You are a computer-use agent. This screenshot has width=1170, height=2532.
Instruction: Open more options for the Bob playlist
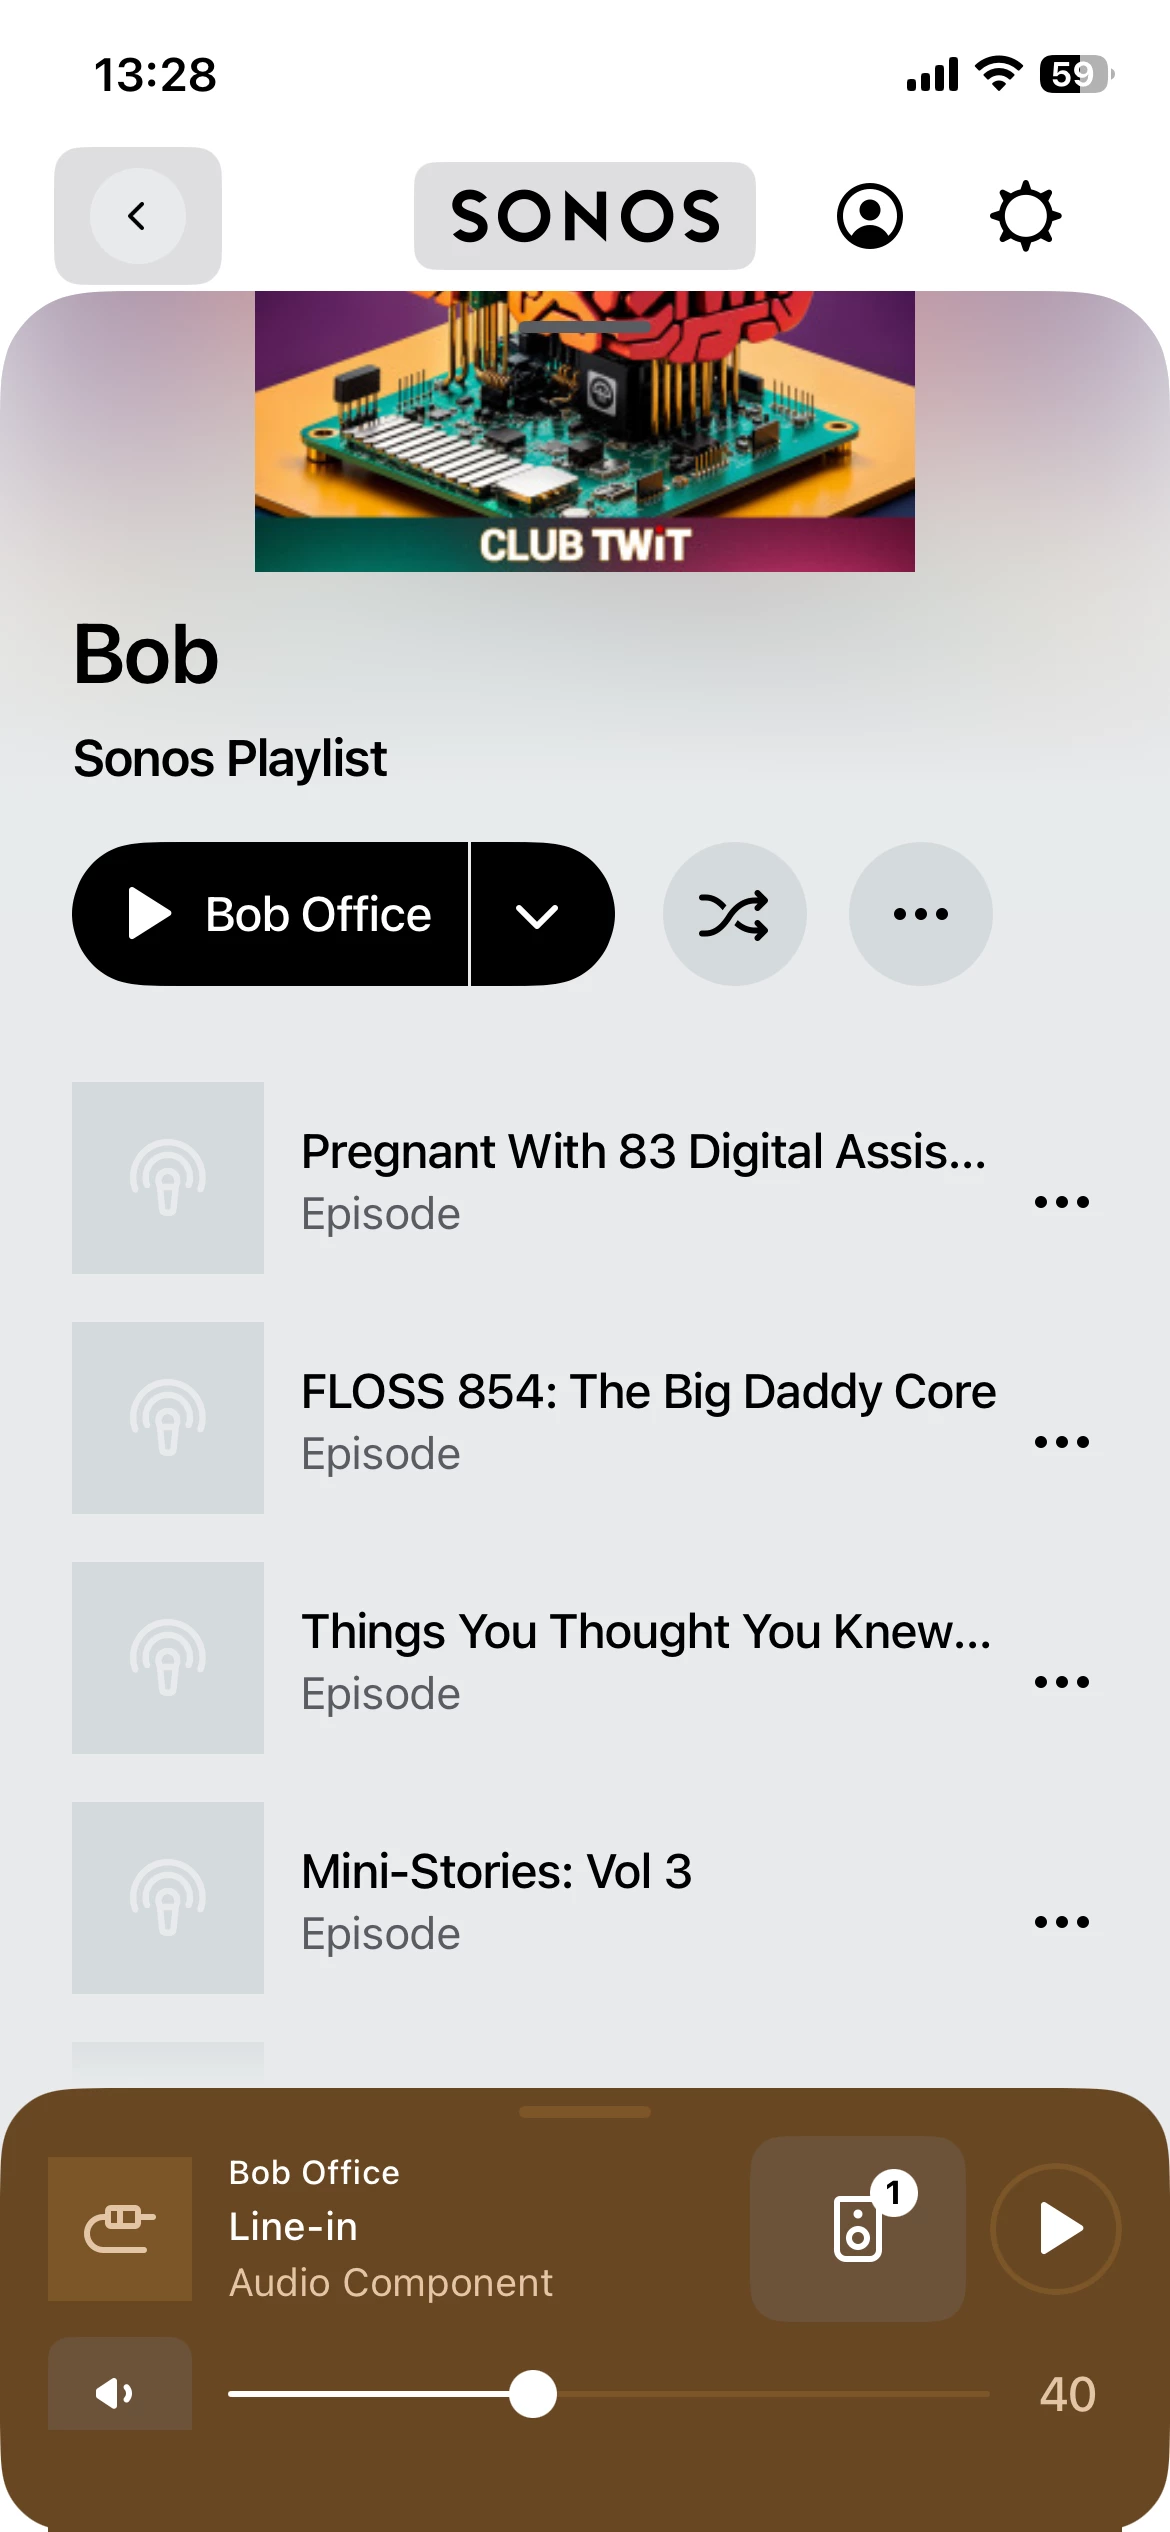coord(920,914)
